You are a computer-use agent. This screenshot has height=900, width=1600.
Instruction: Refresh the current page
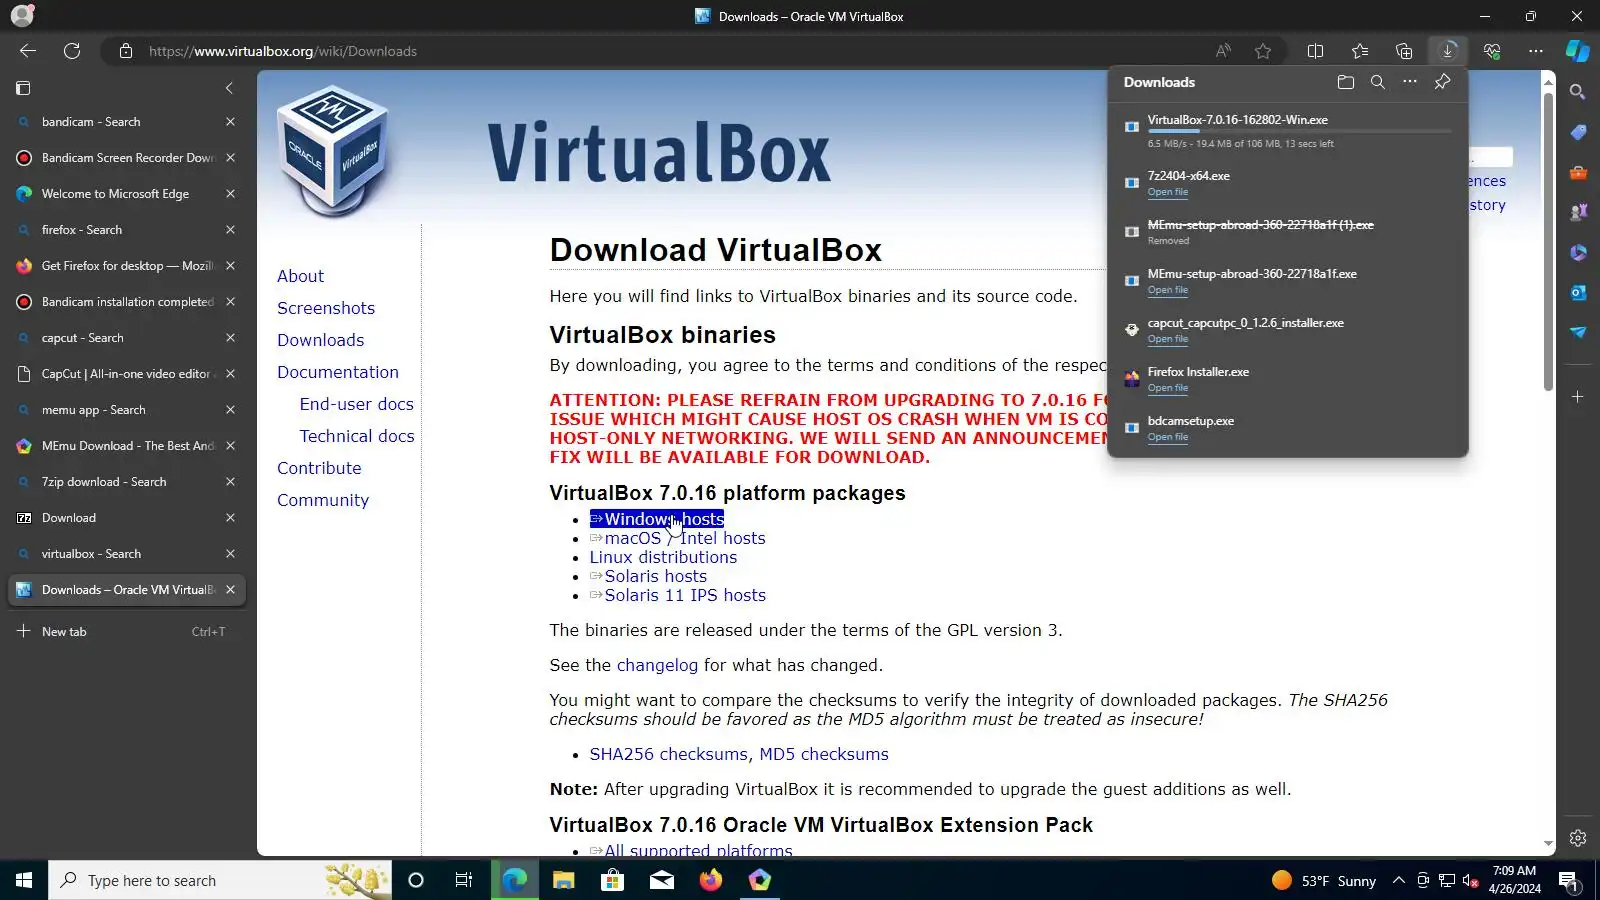tap(72, 51)
